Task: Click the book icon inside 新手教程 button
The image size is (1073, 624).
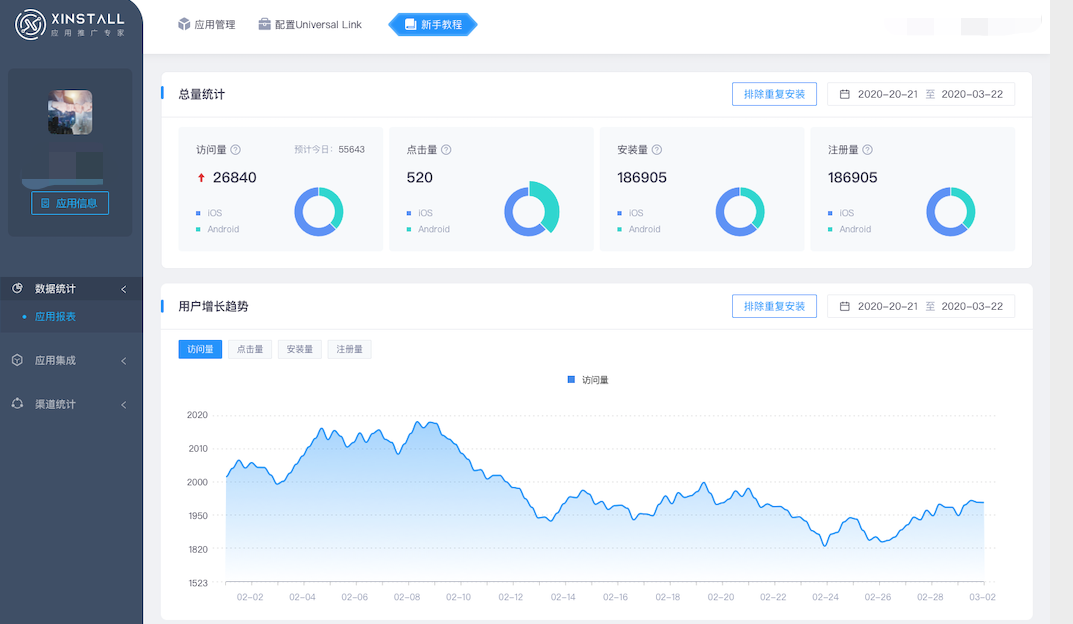Action: [x=411, y=25]
